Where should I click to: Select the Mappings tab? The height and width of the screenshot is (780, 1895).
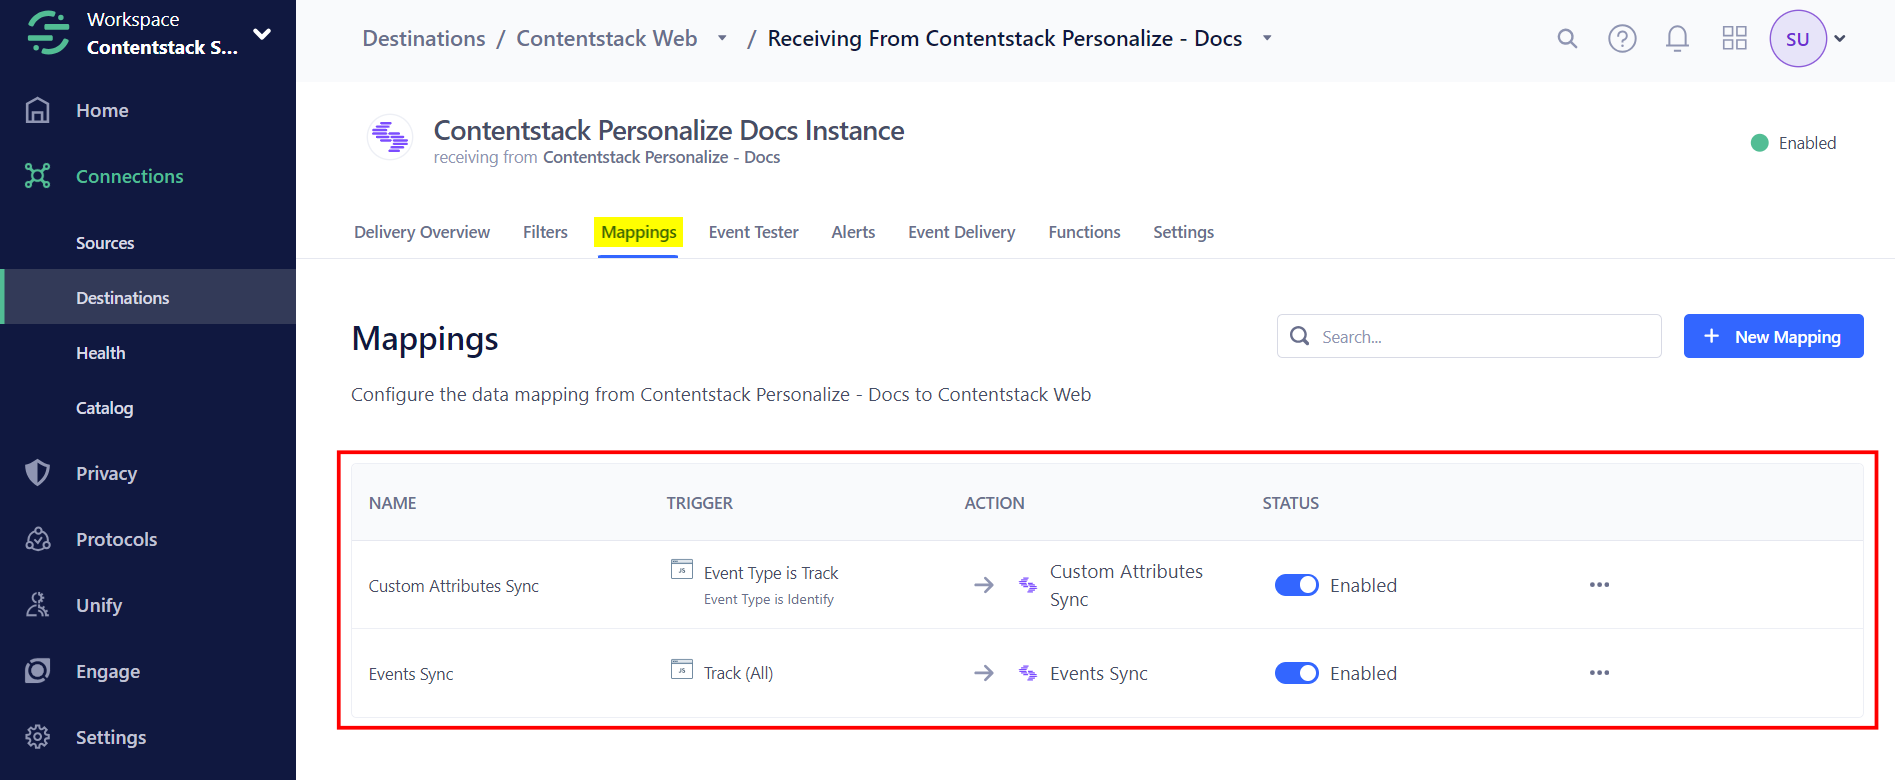[x=639, y=232]
